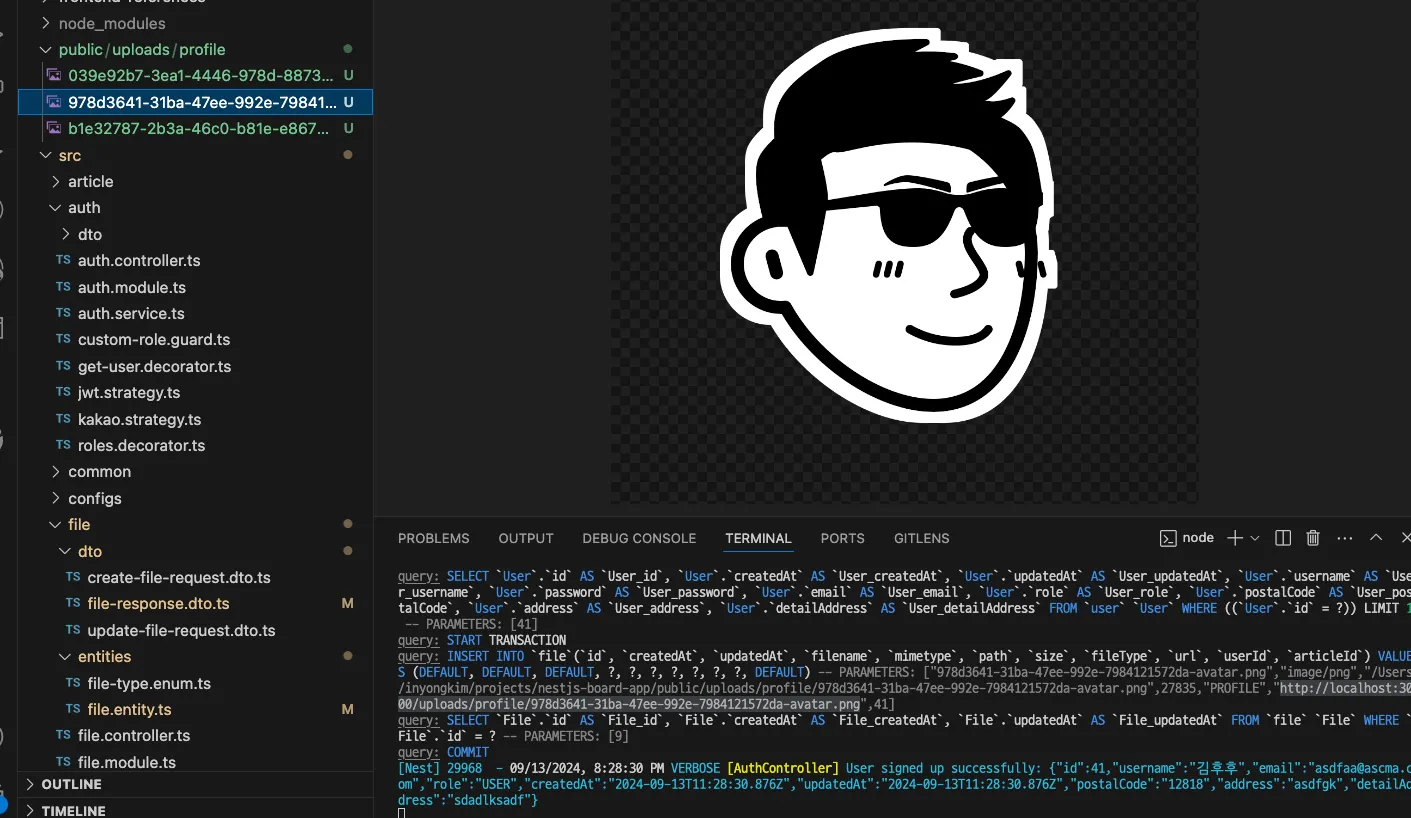This screenshot has height=818, width=1411.
Task: Click the split terminal icon
Action: tap(1283, 538)
